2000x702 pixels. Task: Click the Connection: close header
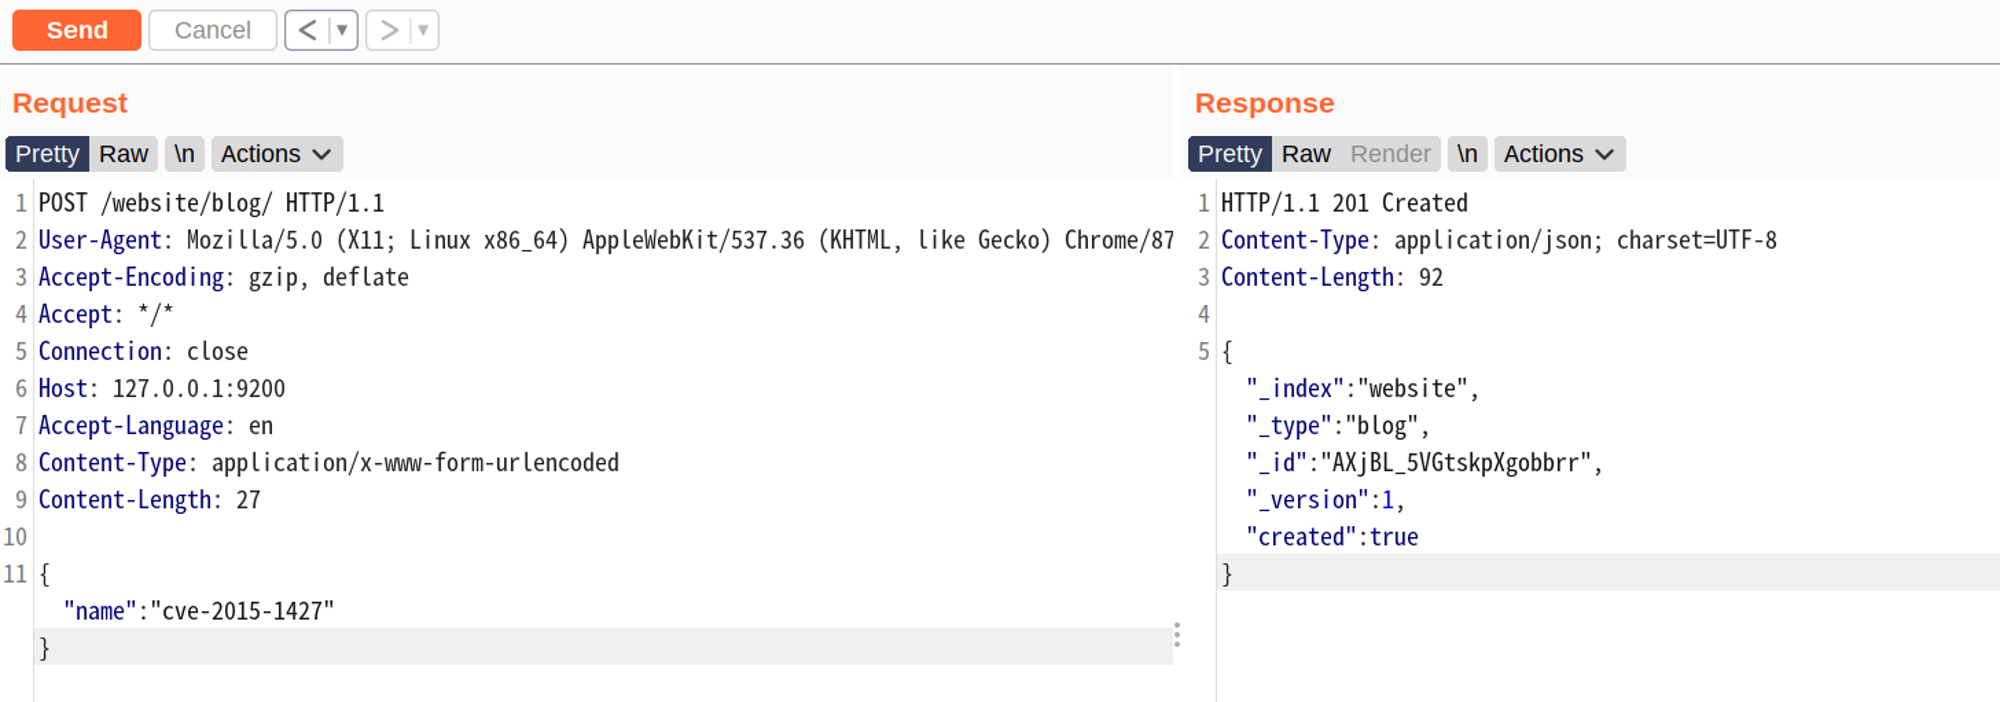point(143,351)
